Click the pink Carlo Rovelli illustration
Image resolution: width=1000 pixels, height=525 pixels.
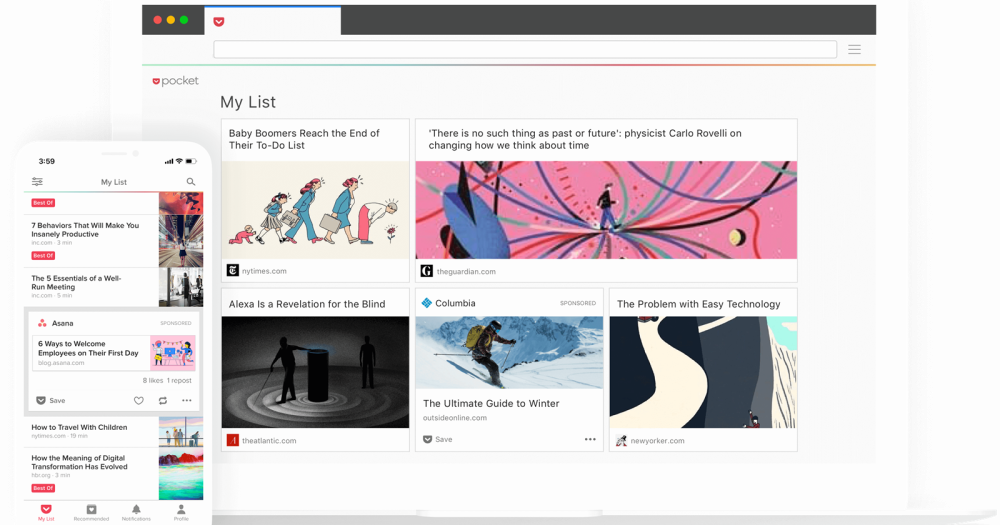click(x=607, y=210)
